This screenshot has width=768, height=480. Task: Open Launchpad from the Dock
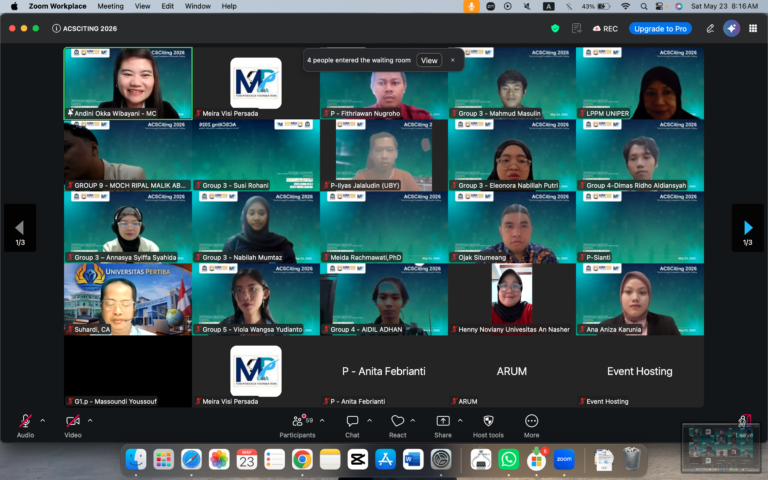[163, 459]
